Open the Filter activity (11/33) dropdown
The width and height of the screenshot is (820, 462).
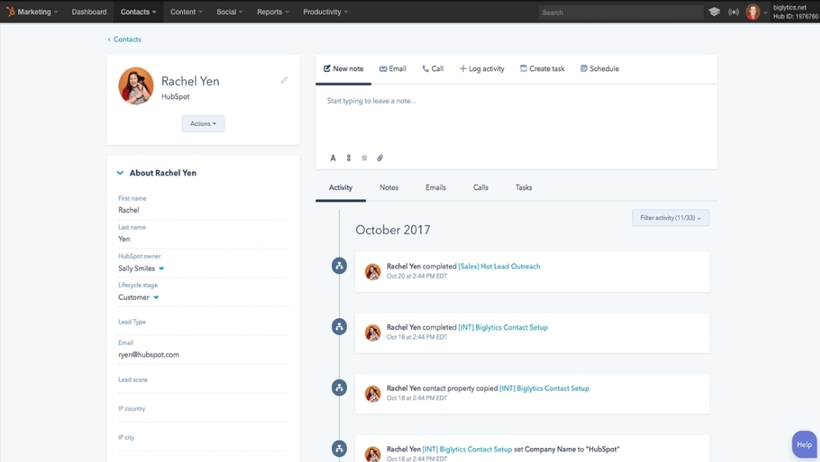point(670,218)
